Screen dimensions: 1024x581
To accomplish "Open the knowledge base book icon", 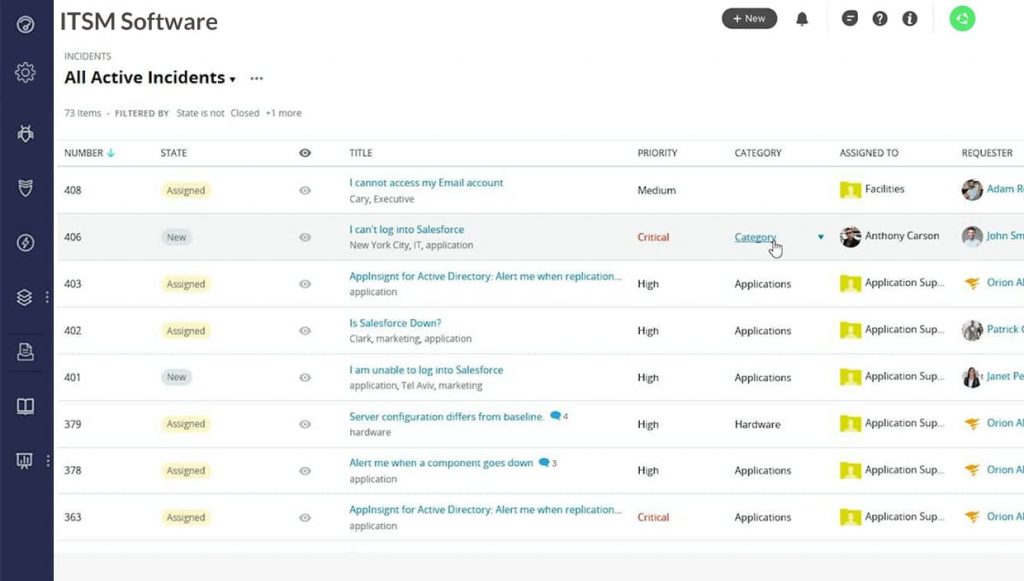I will click(x=26, y=406).
